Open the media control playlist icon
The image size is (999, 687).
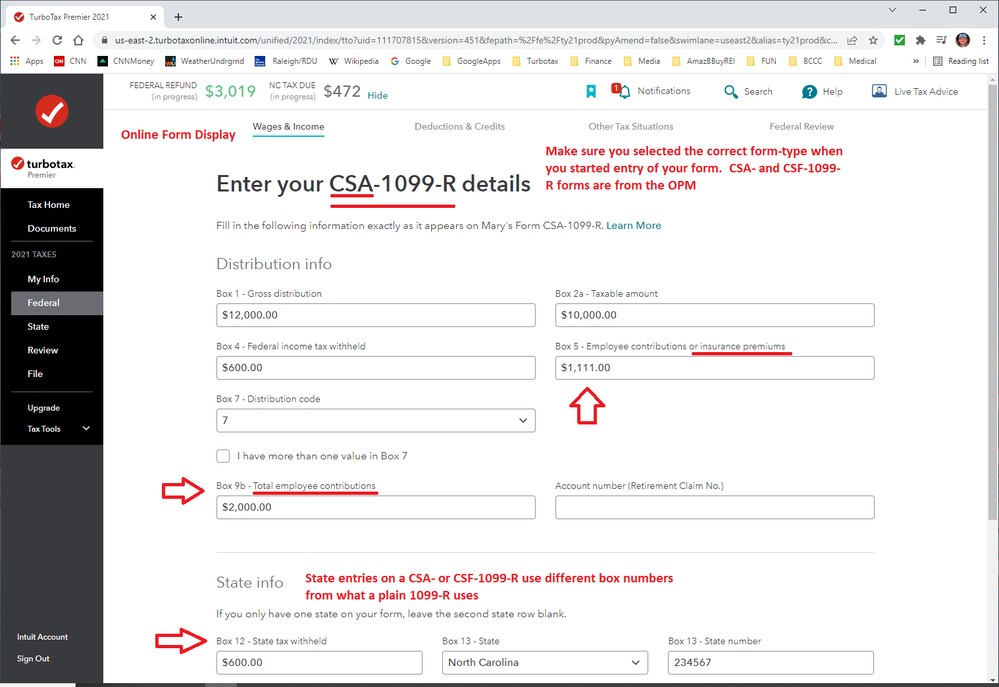[941, 40]
